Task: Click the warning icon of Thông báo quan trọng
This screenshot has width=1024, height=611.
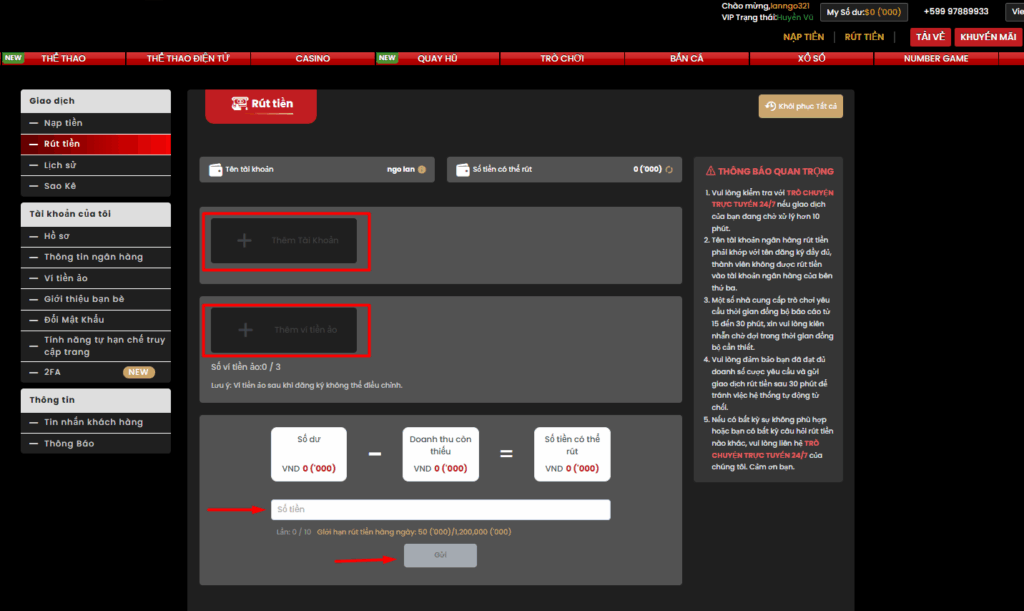Action: pos(711,171)
